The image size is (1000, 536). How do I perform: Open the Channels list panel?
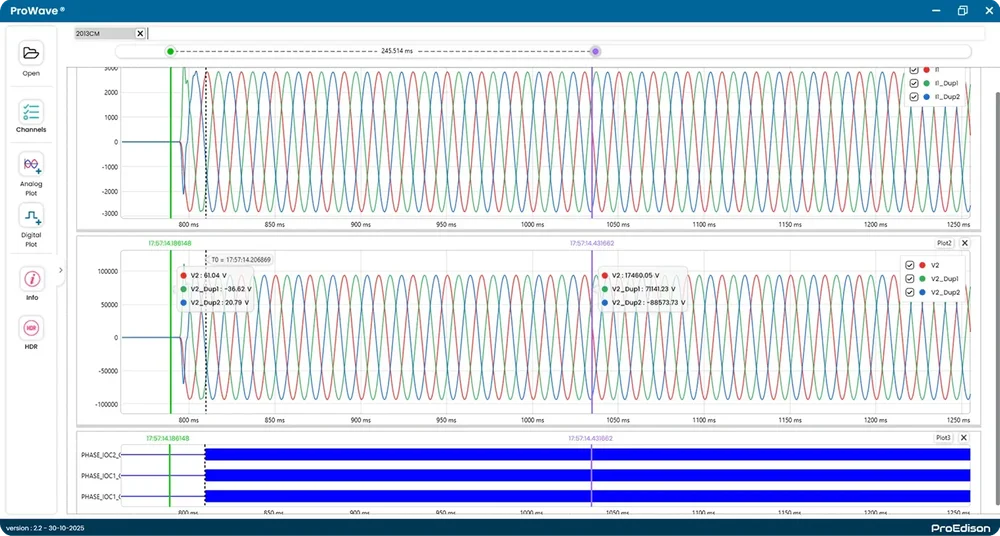click(x=31, y=112)
